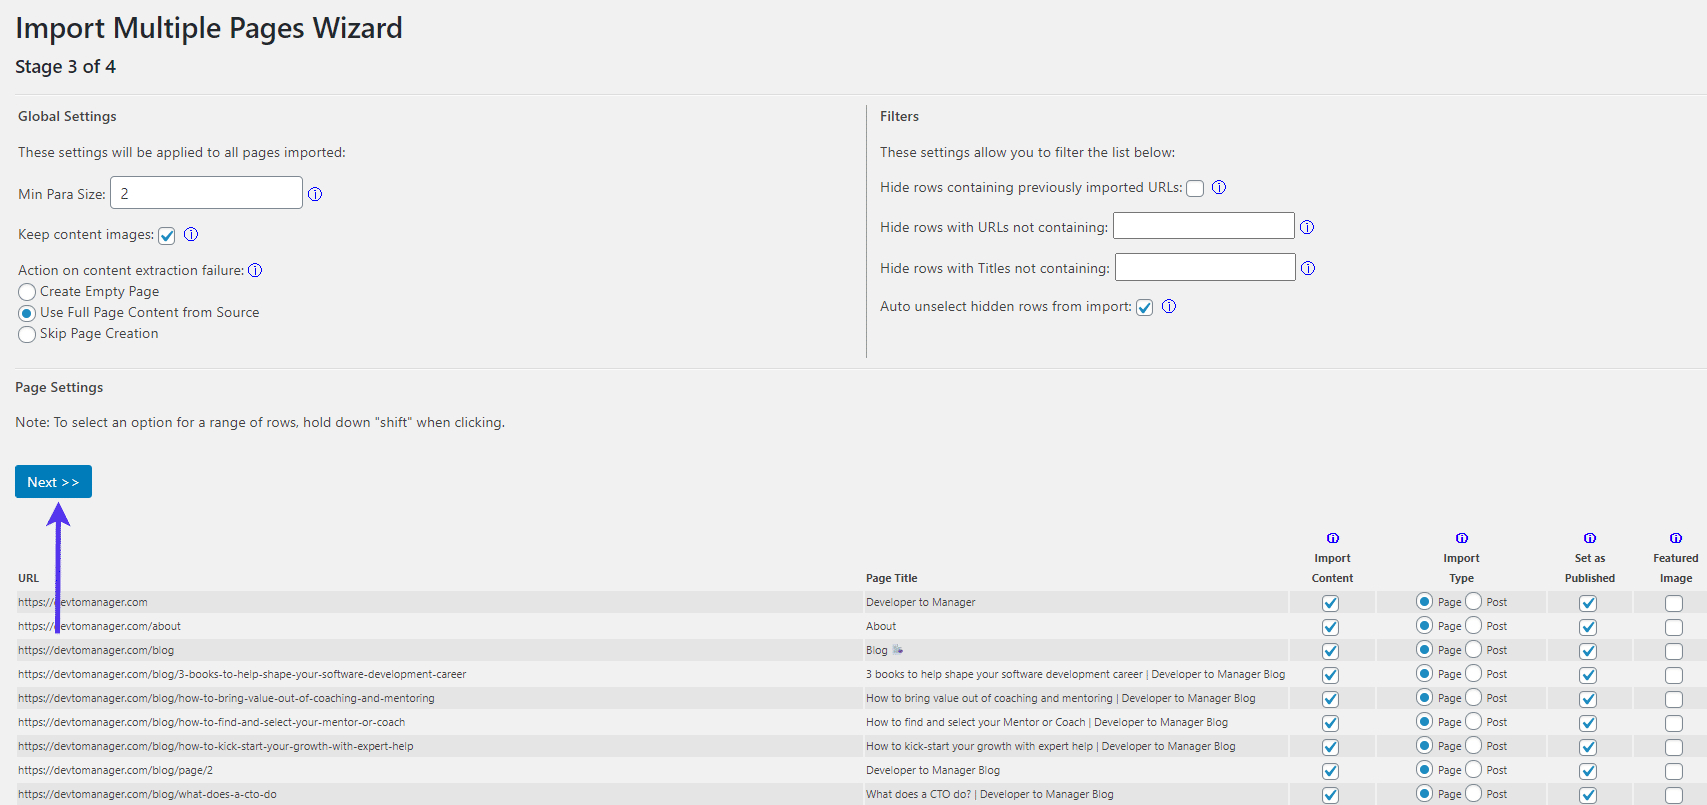The image size is (1707, 805).
Task: Choose Skip Page Creation option
Action: click(27, 334)
